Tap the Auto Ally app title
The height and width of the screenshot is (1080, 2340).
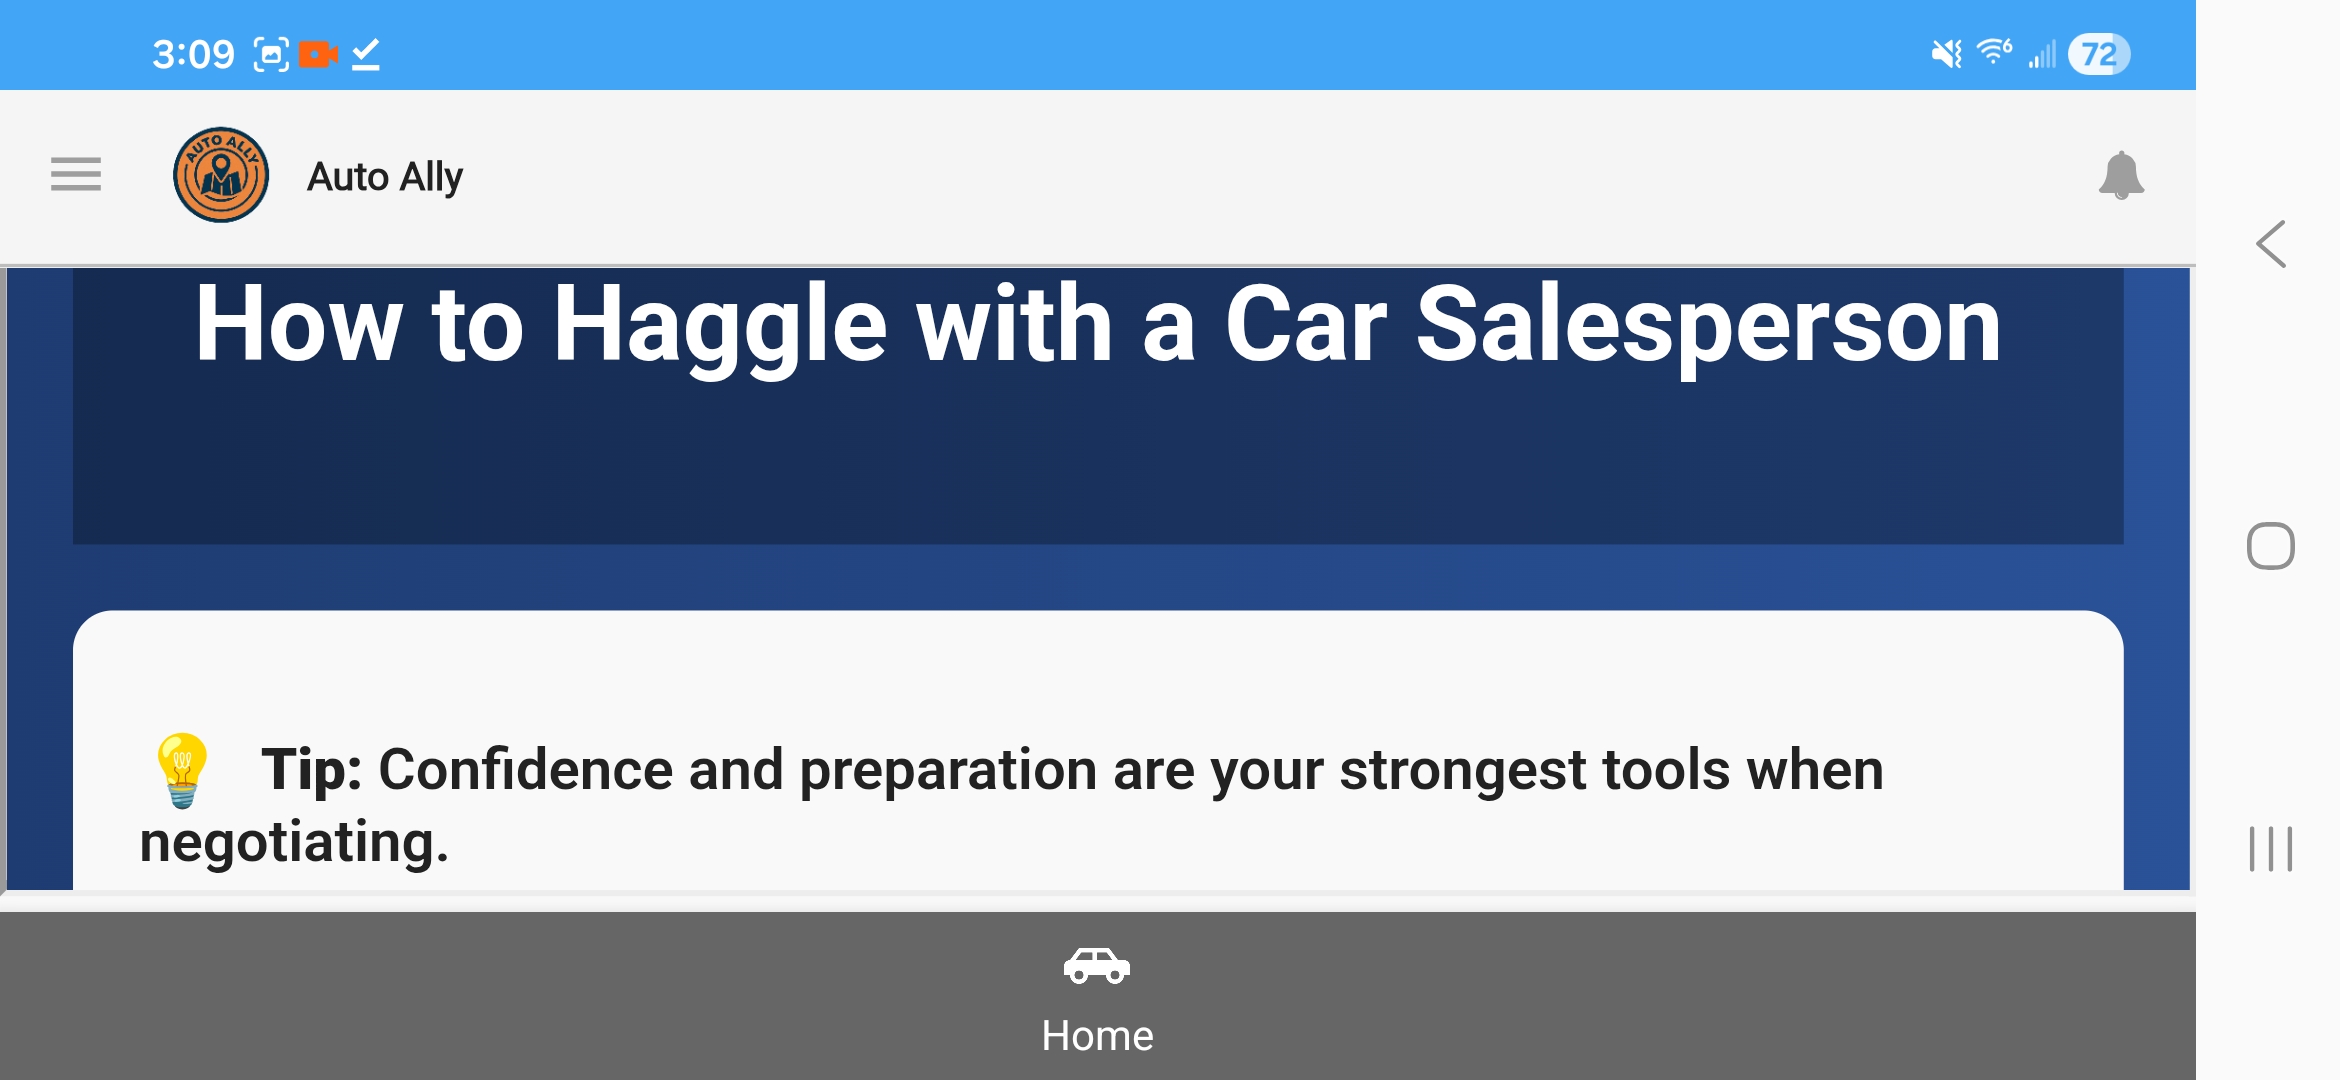[385, 177]
